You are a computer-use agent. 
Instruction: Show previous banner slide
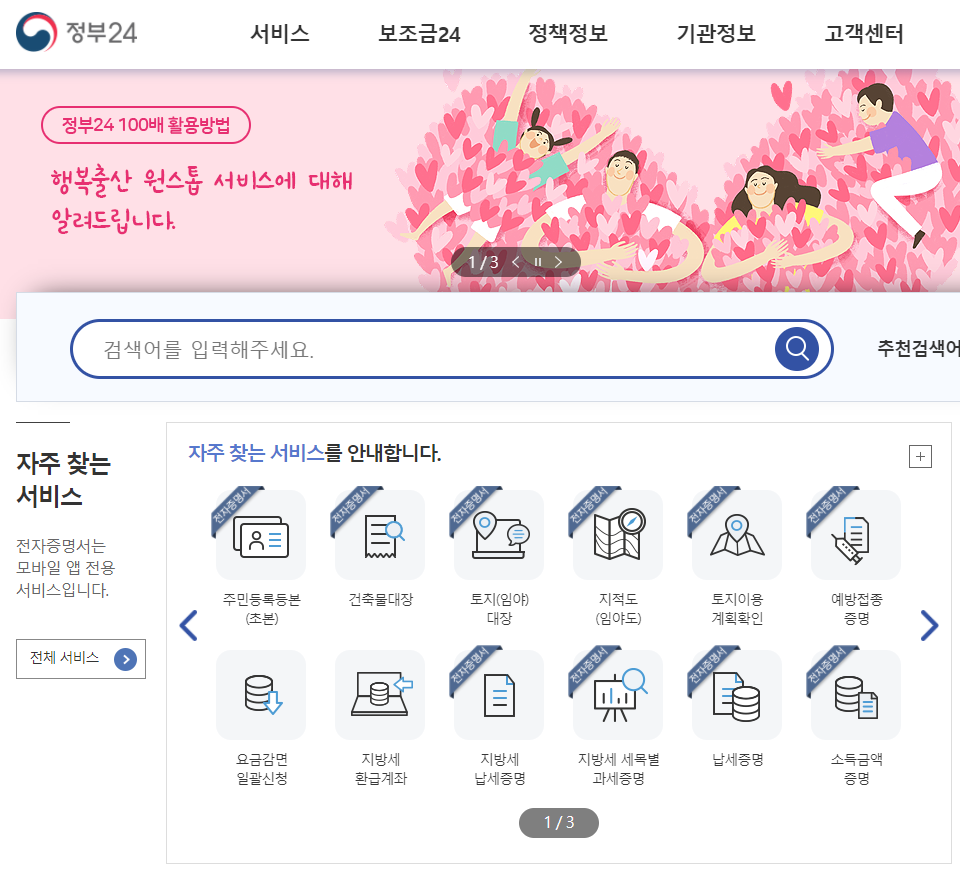[x=516, y=262]
